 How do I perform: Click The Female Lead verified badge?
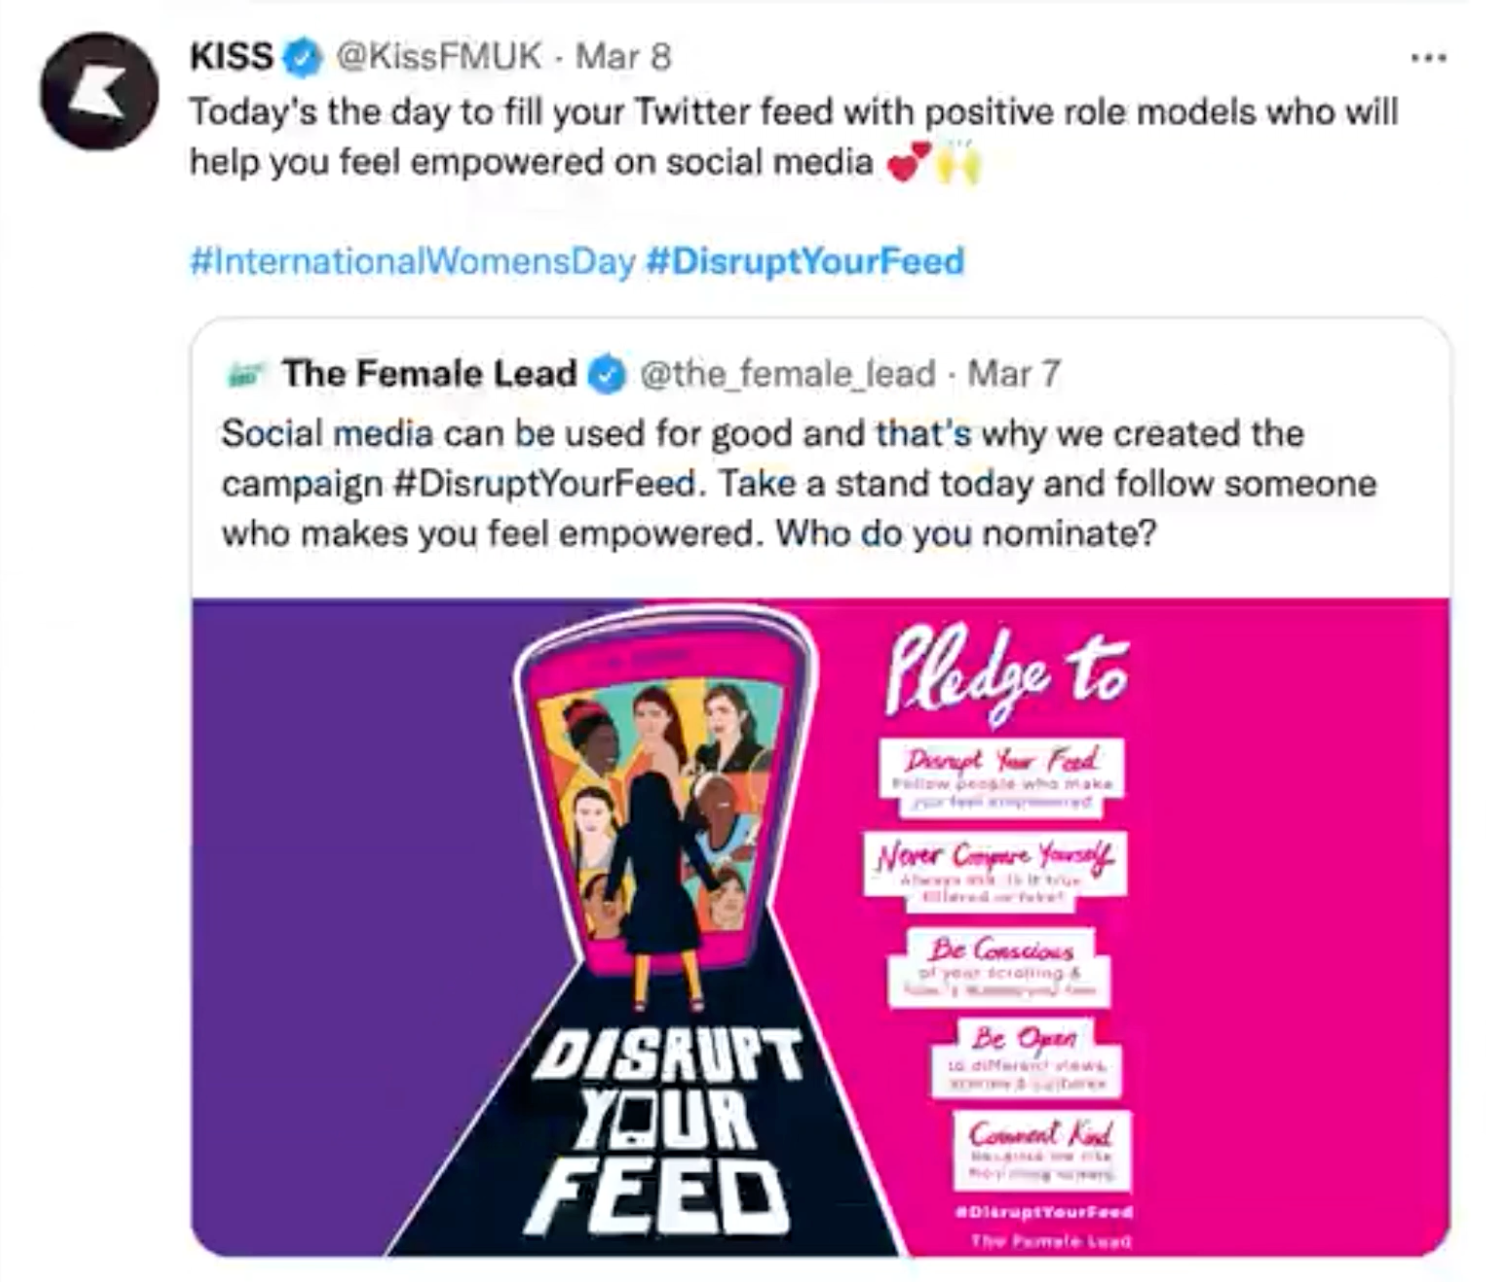click(606, 375)
